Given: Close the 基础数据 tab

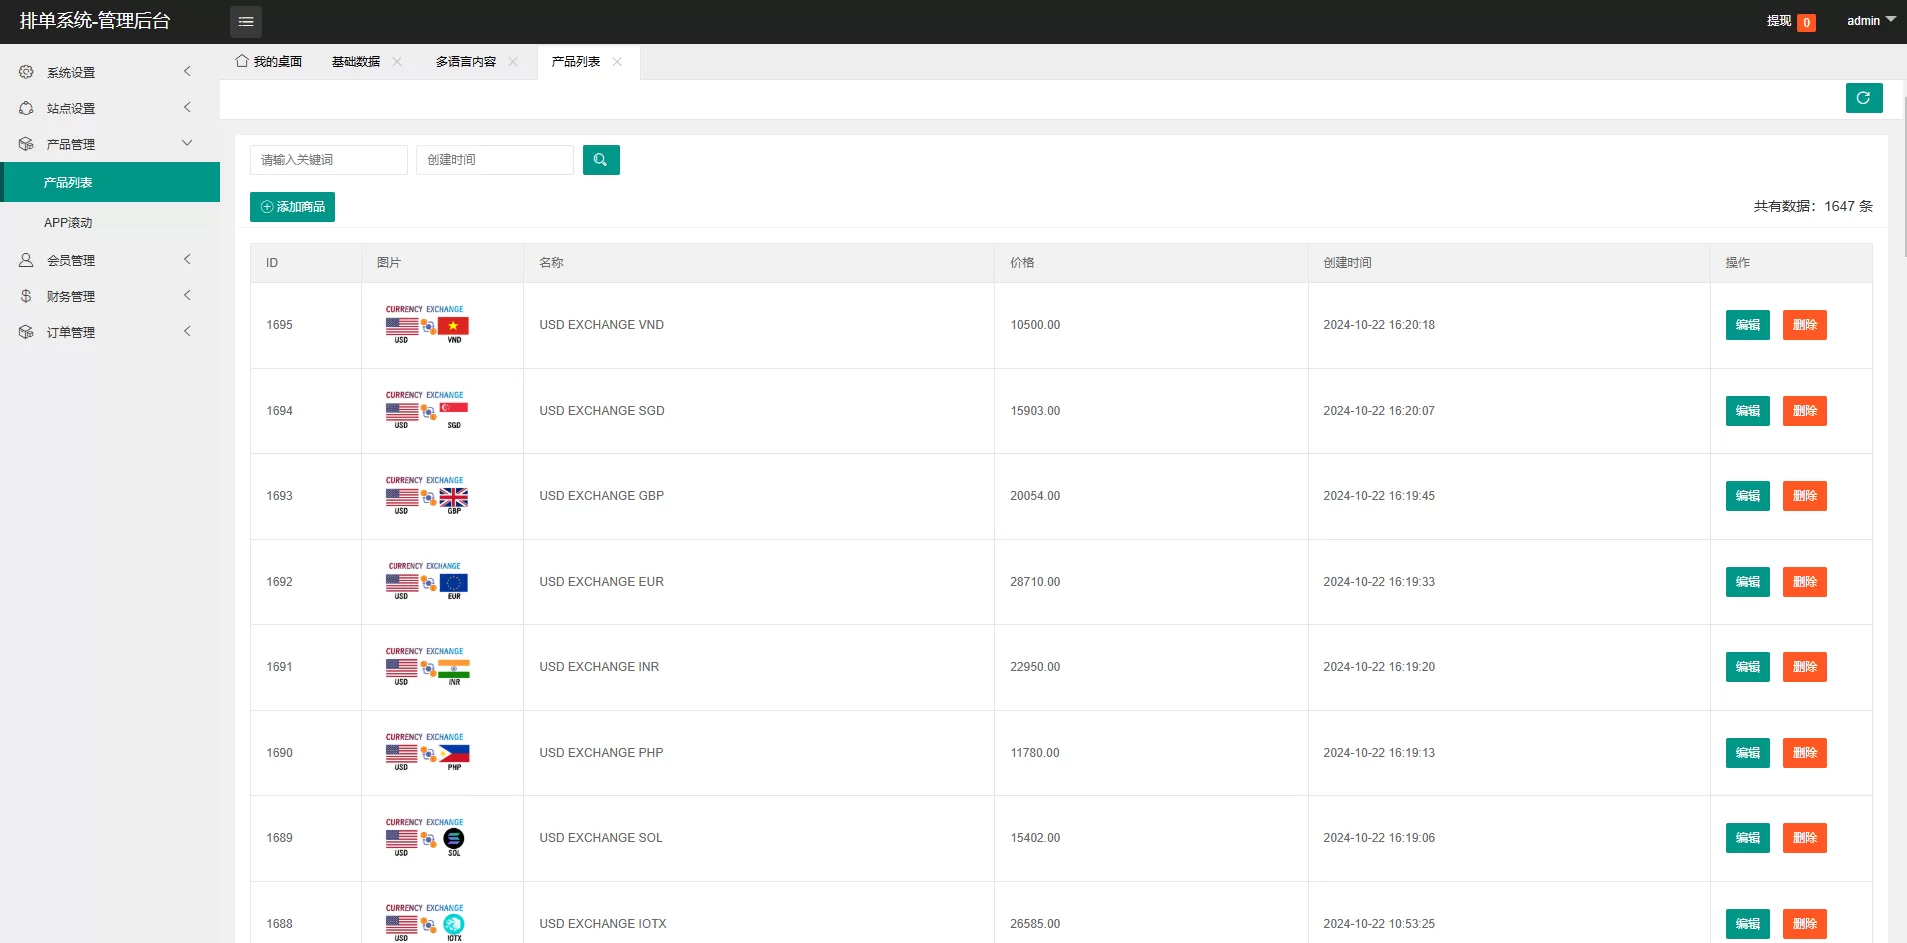Looking at the screenshot, I should 397,62.
